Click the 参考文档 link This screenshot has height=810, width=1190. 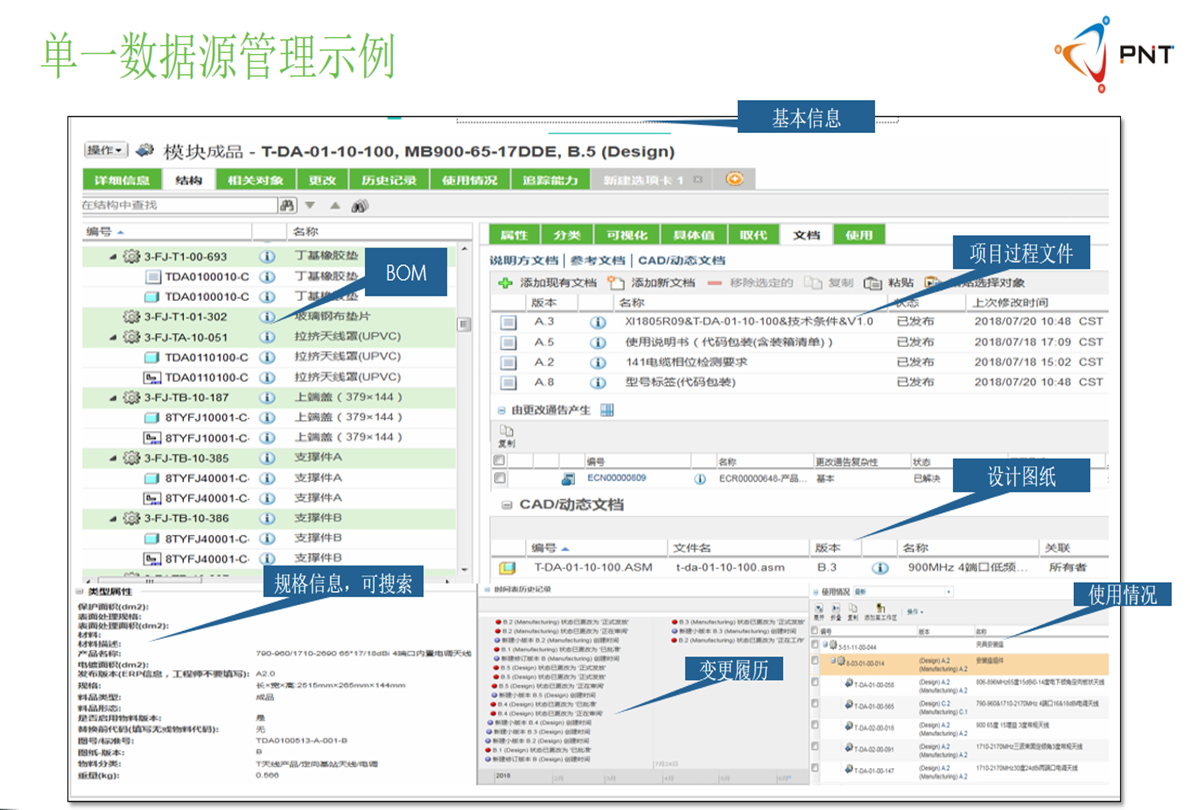[x=597, y=260]
